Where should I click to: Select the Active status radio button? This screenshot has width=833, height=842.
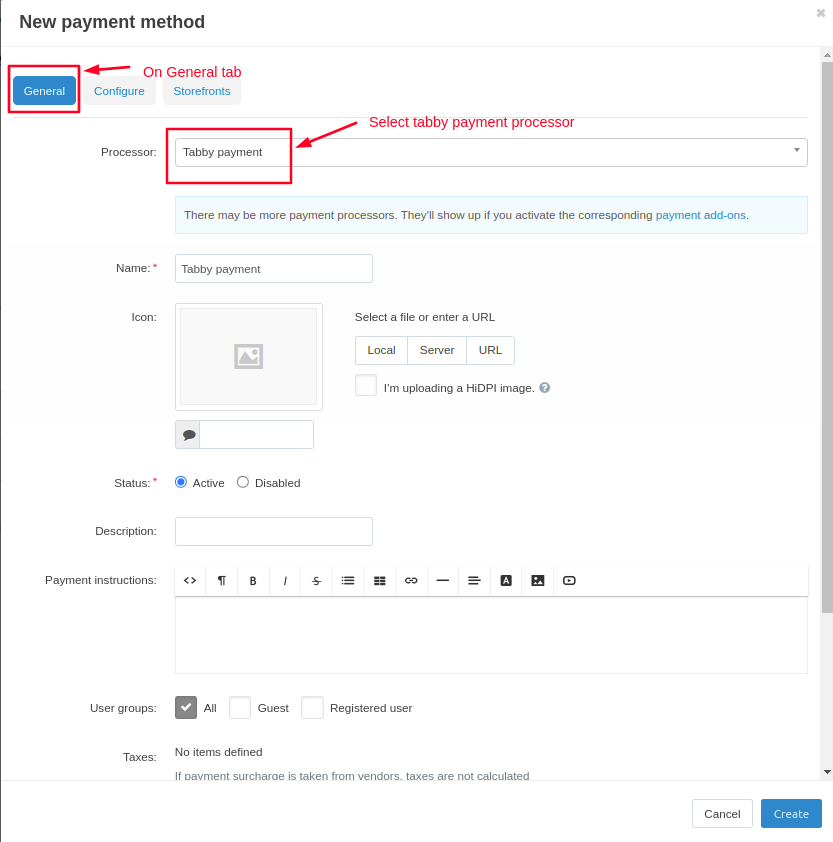pos(181,482)
